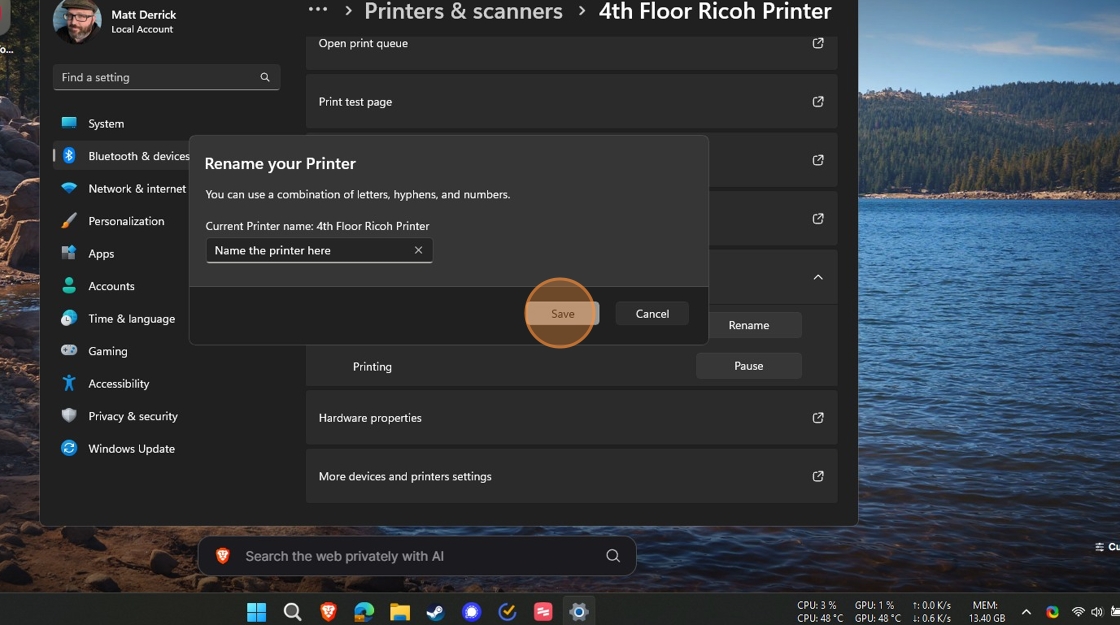This screenshot has width=1120, height=625.
Task: Open the red app icon on taskbar
Action: click(543, 611)
